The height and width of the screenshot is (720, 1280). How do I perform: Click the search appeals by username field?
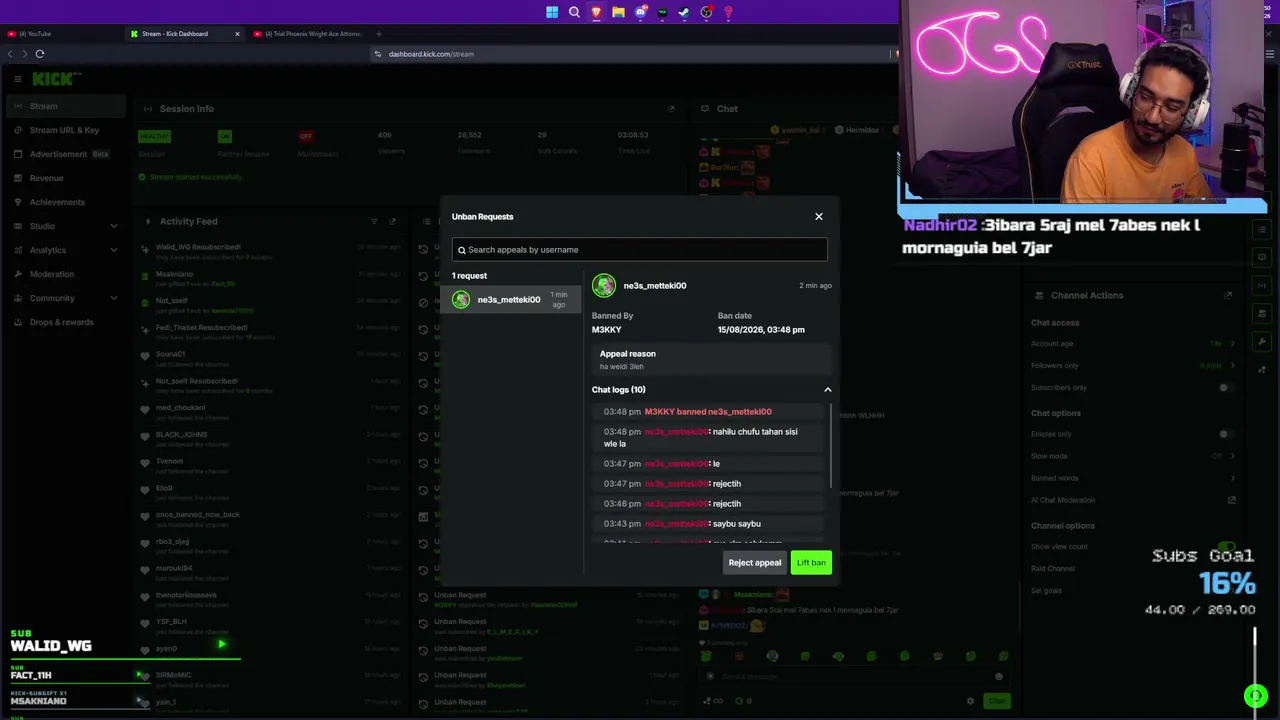(640, 250)
